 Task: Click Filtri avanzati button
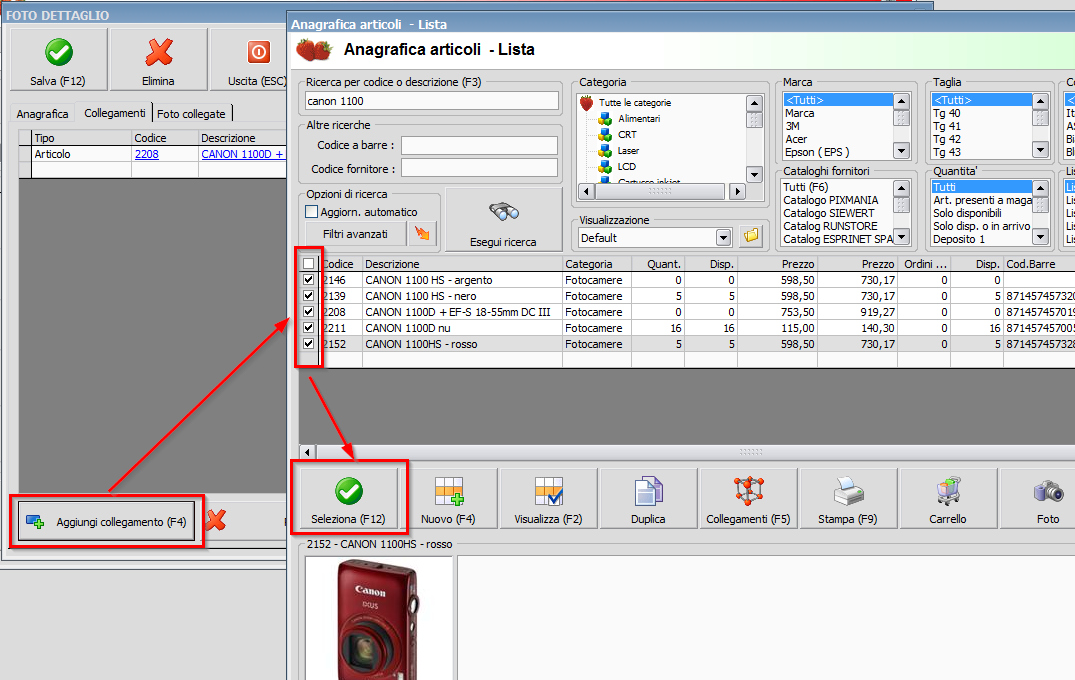tap(355, 234)
